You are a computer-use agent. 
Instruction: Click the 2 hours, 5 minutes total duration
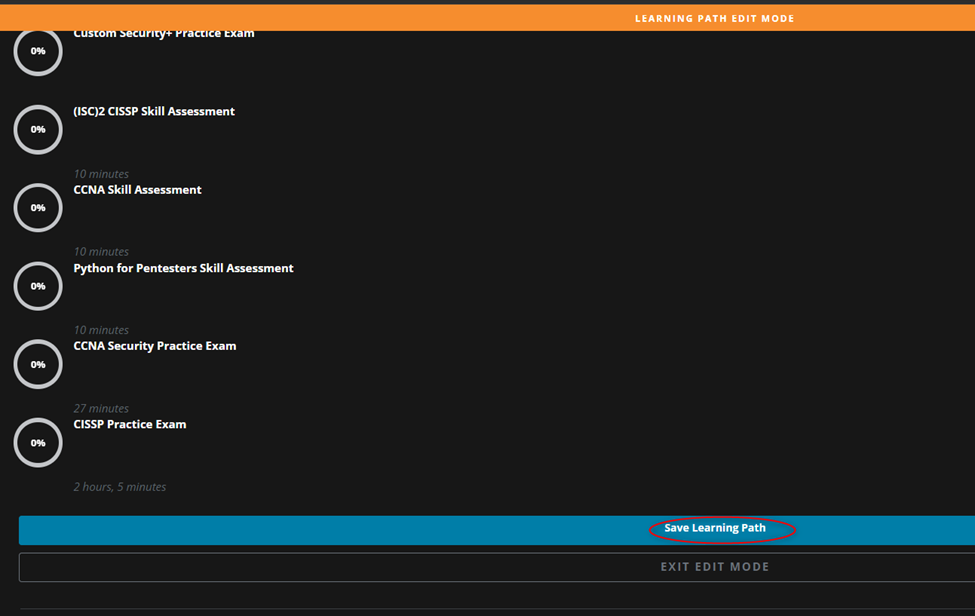point(120,486)
